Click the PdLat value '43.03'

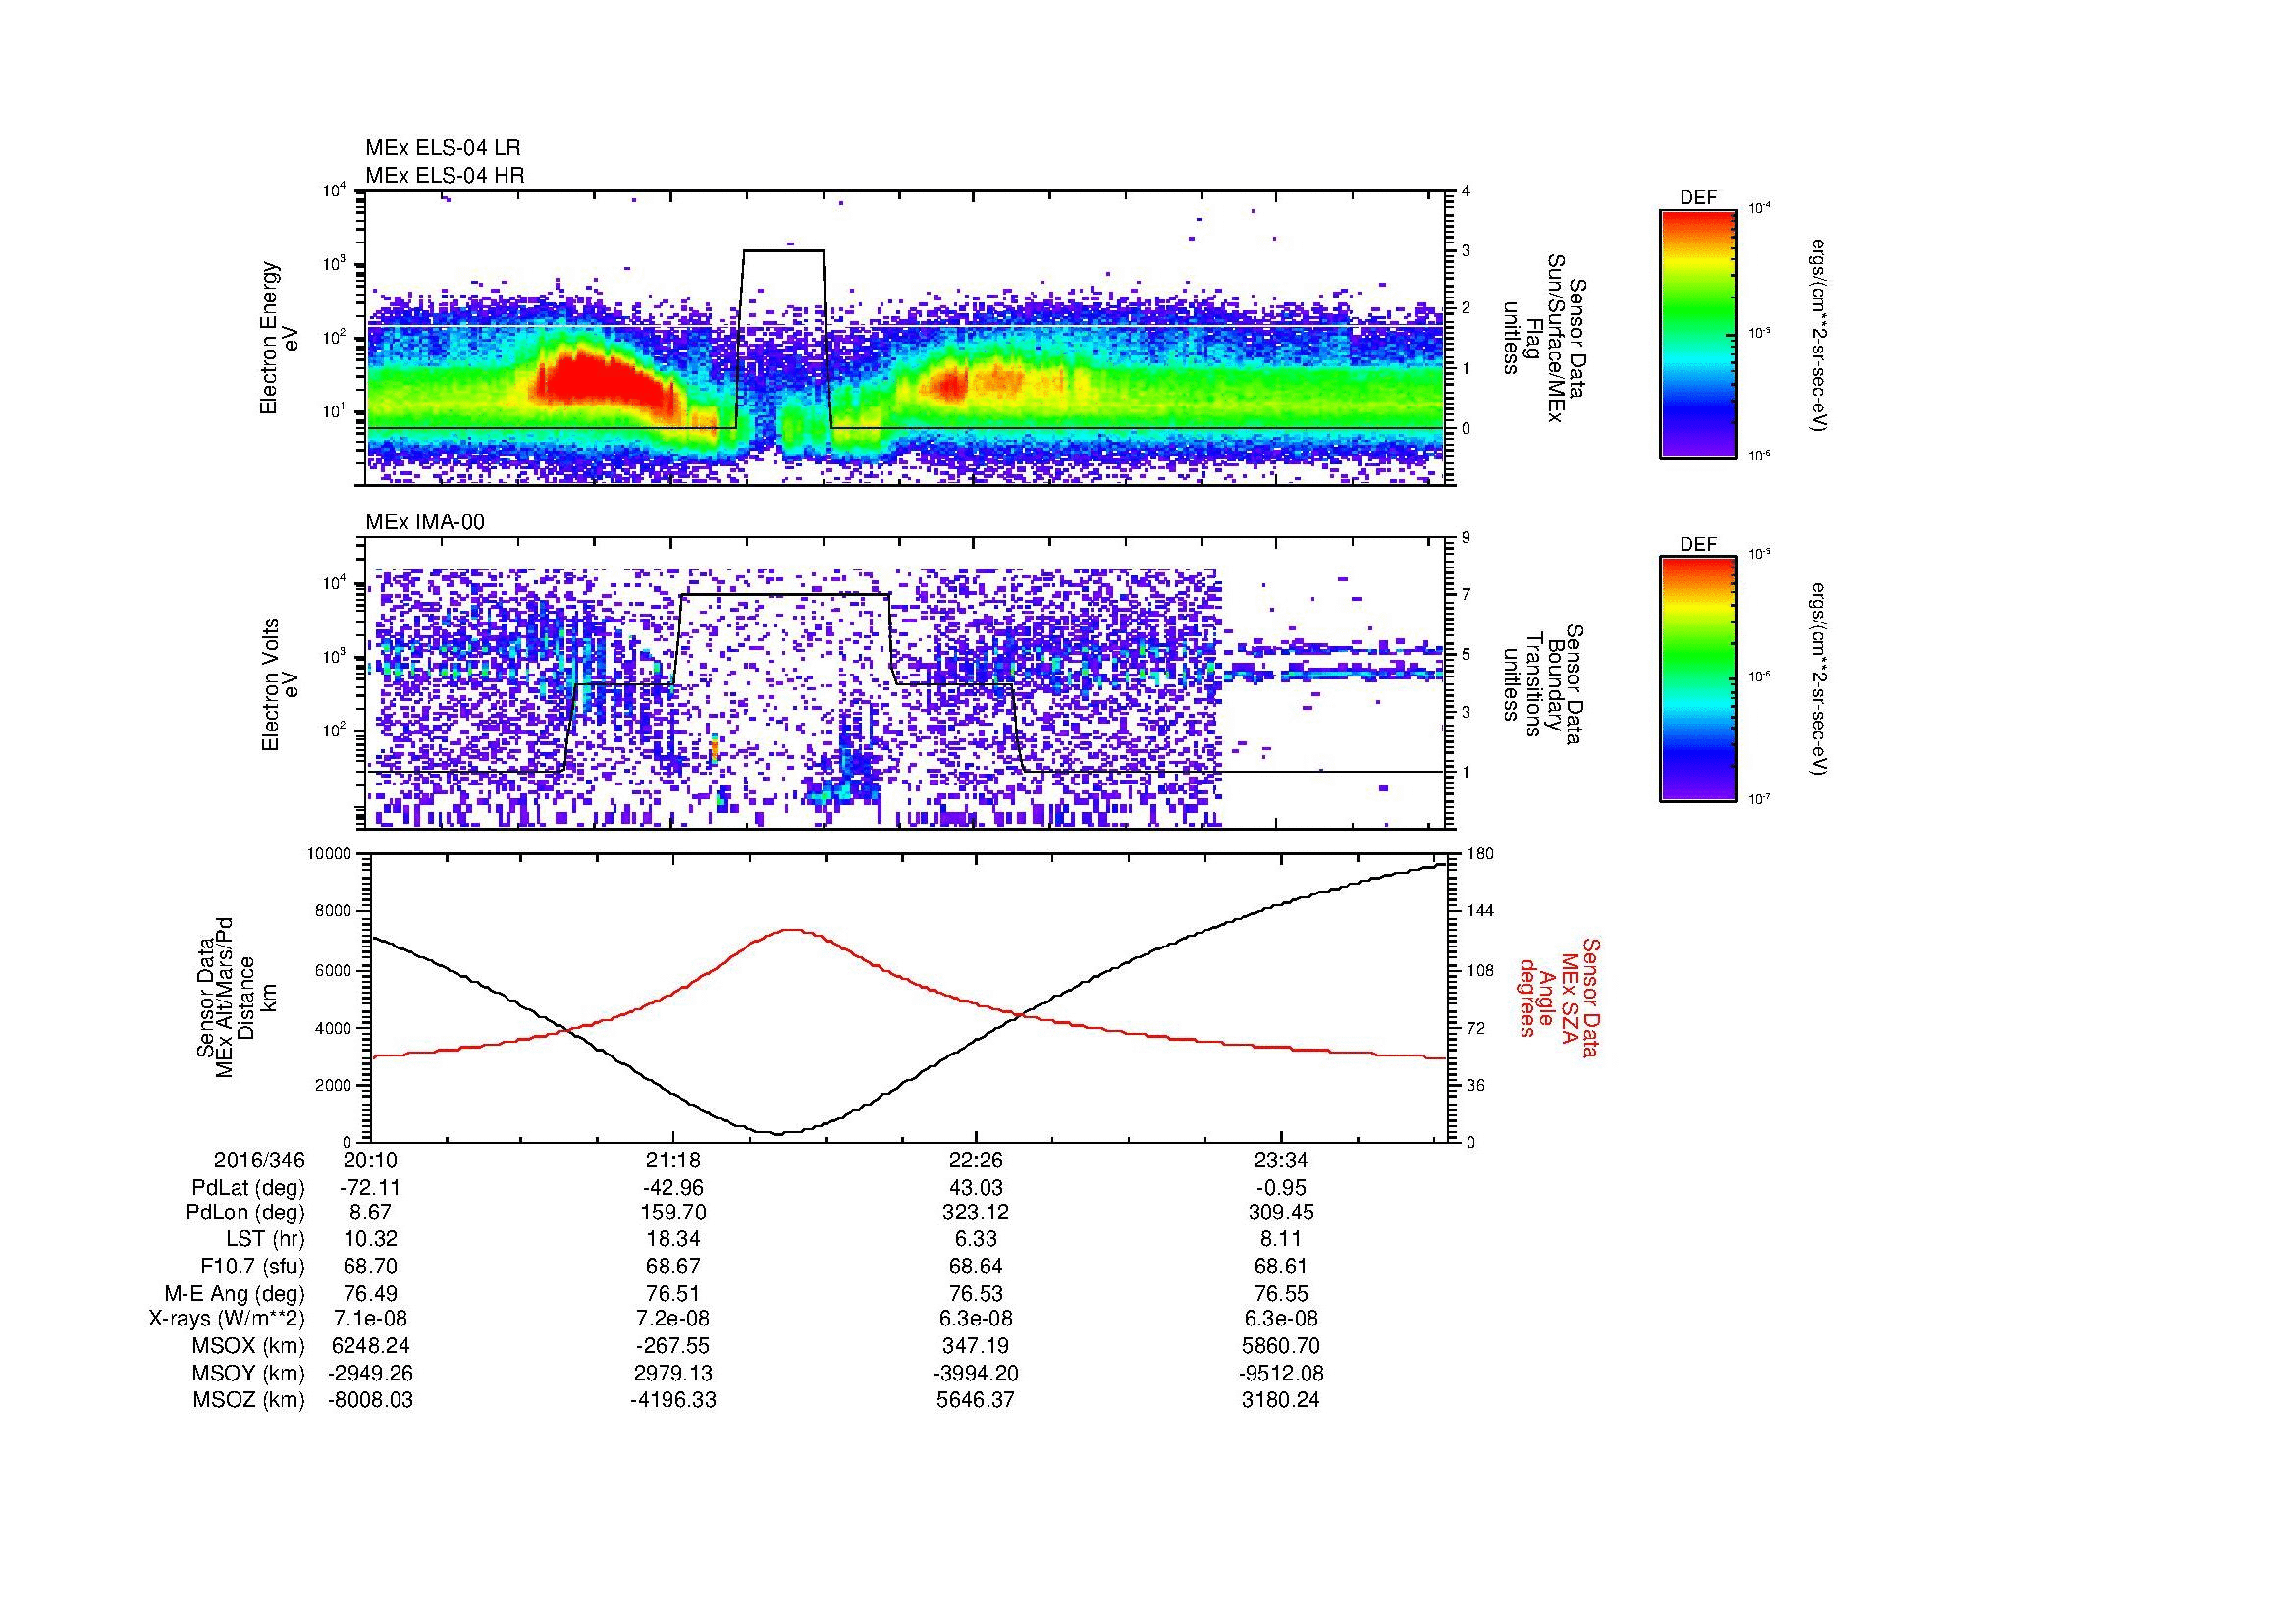pos(976,1188)
